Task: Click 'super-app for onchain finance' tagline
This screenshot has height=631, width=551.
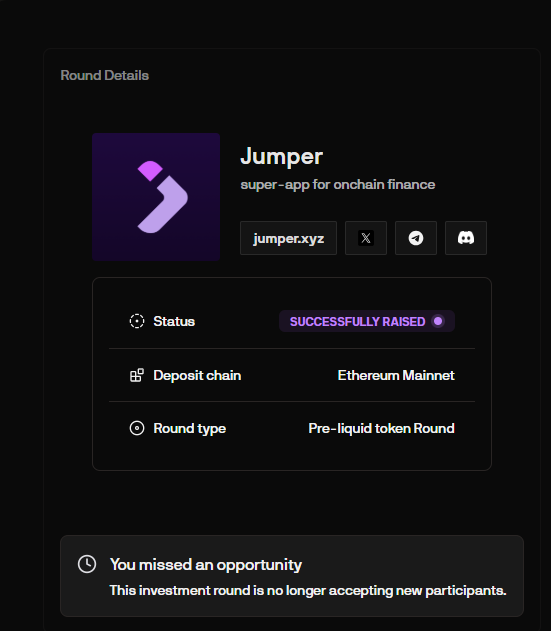Action: [338, 184]
